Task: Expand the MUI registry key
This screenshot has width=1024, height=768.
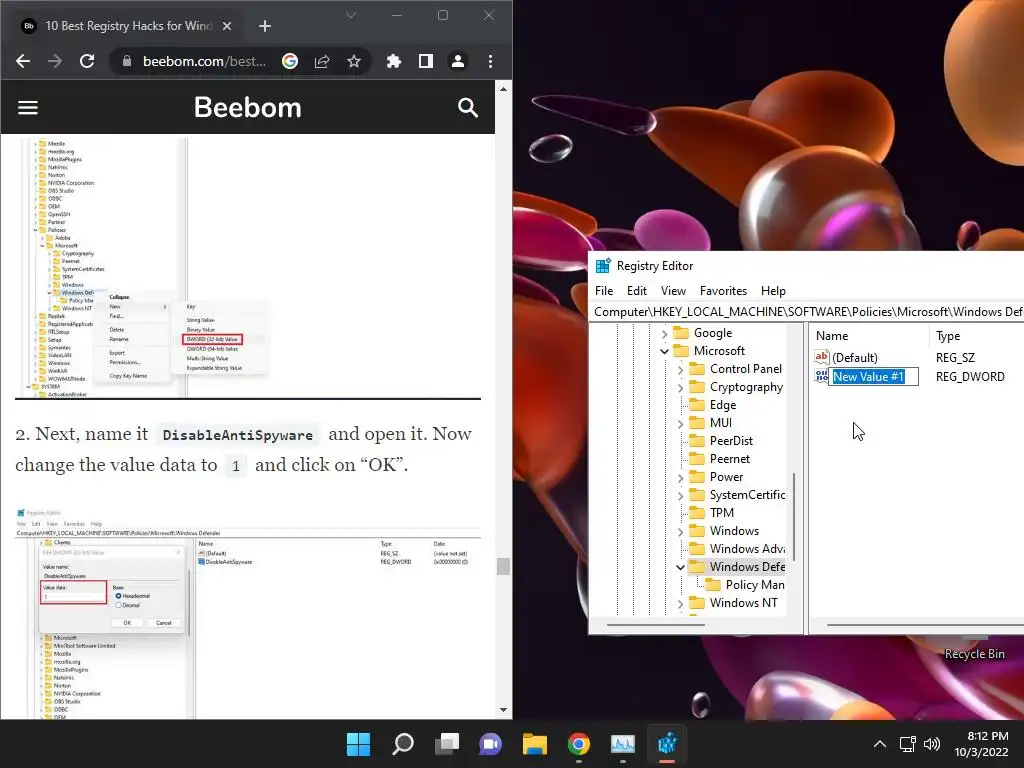Action: pos(680,424)
